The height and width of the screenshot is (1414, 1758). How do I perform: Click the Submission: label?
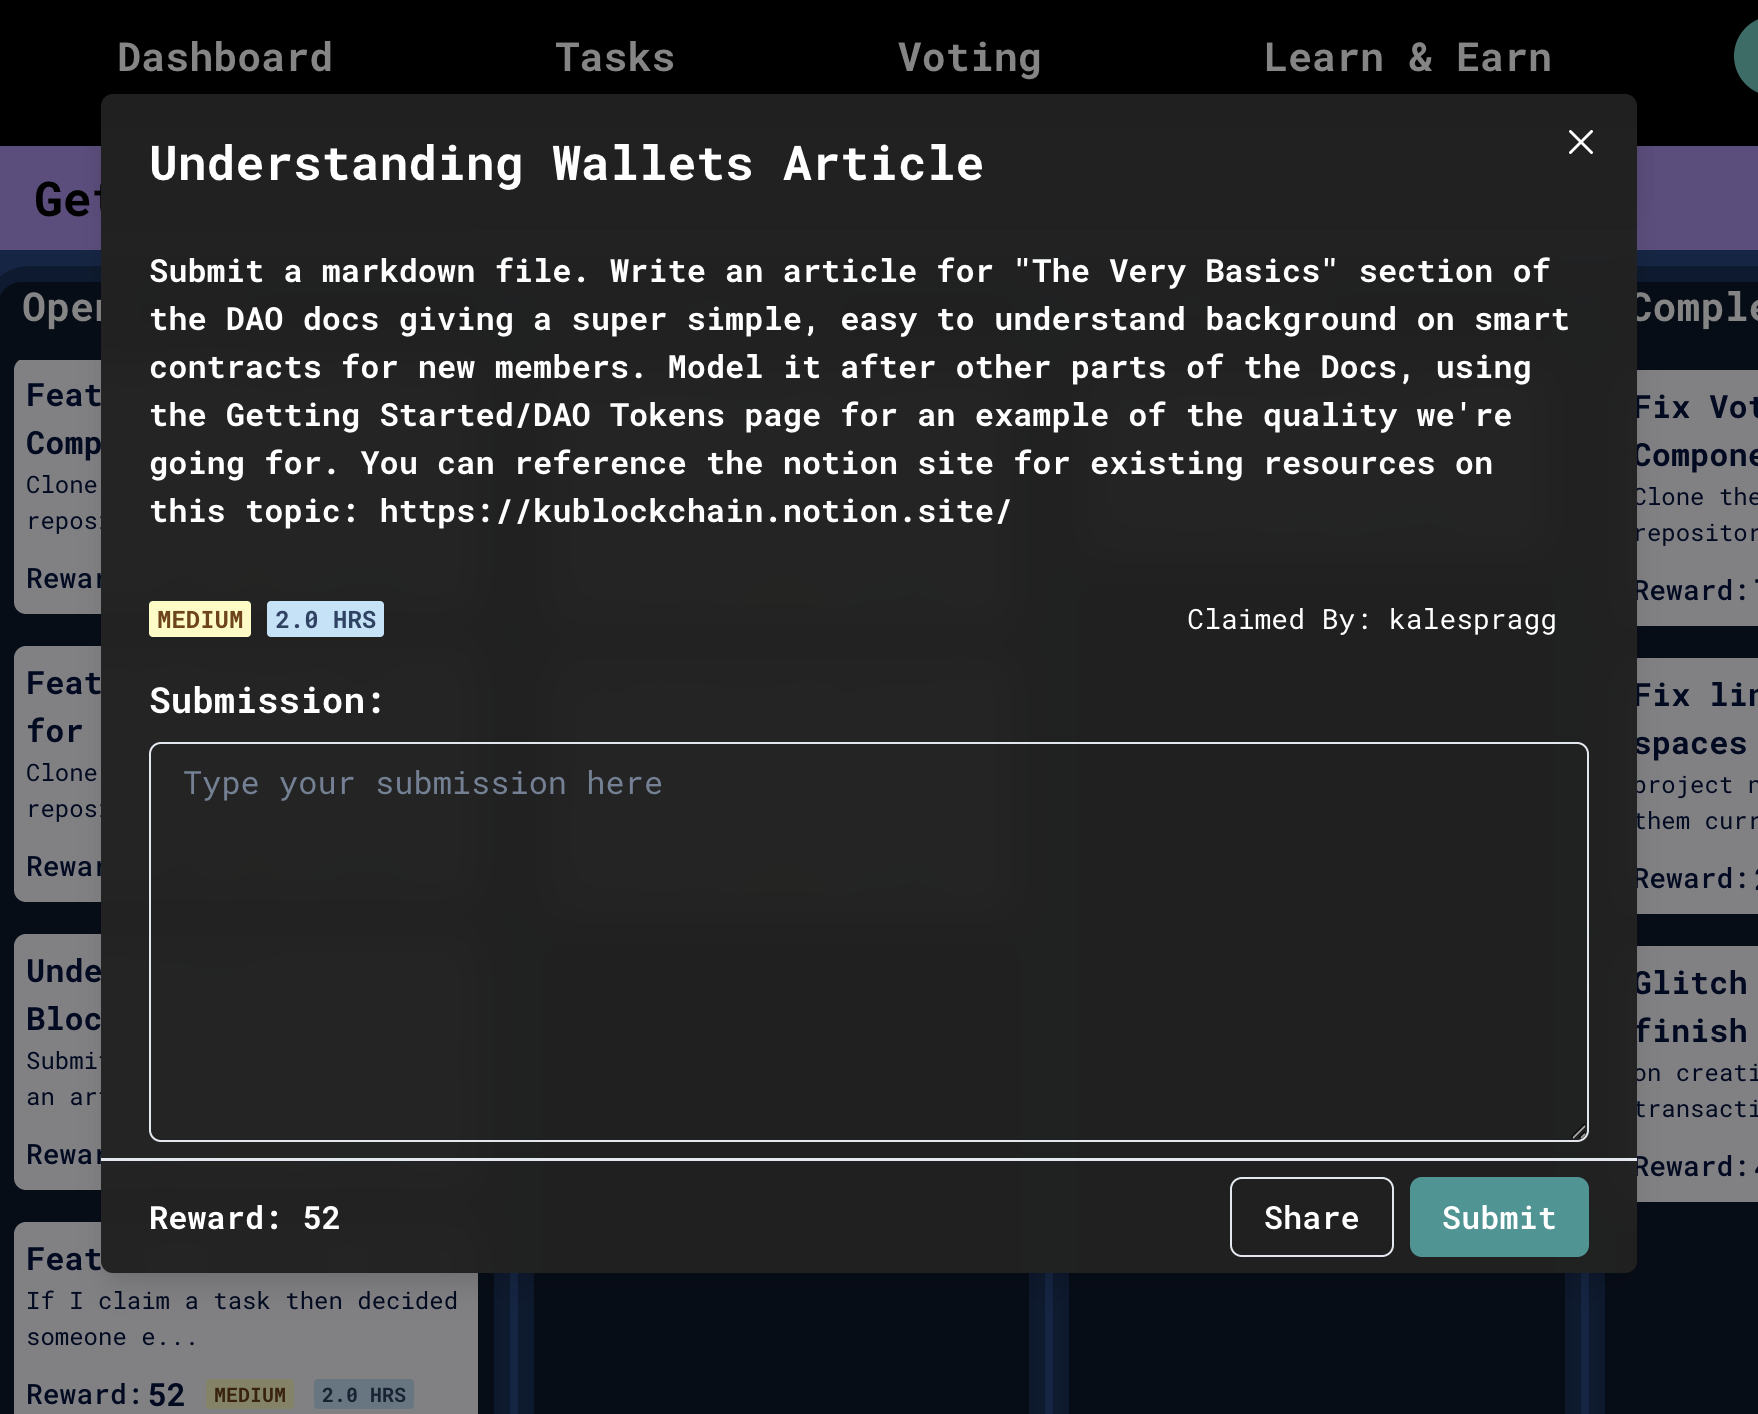coord(266,701)
